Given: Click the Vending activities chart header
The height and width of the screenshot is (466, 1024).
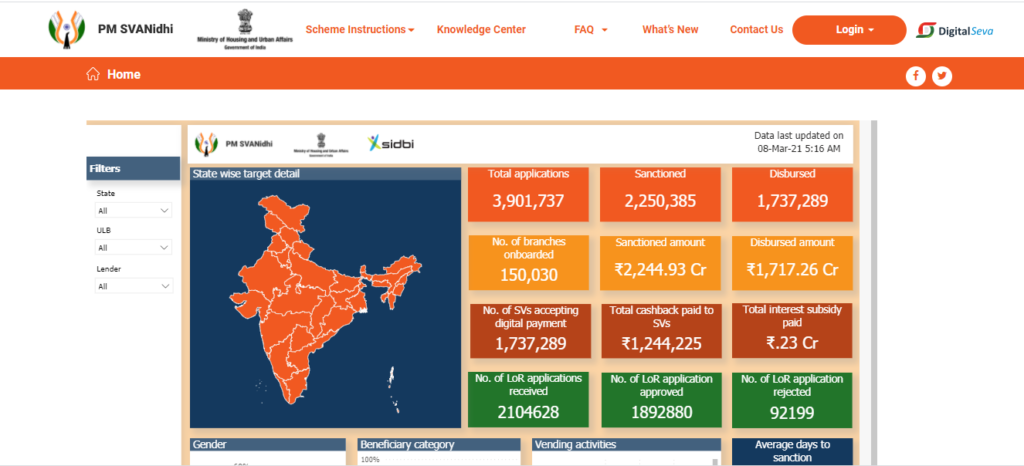Looking at the screenshot, I should click(x=626, y=444).
